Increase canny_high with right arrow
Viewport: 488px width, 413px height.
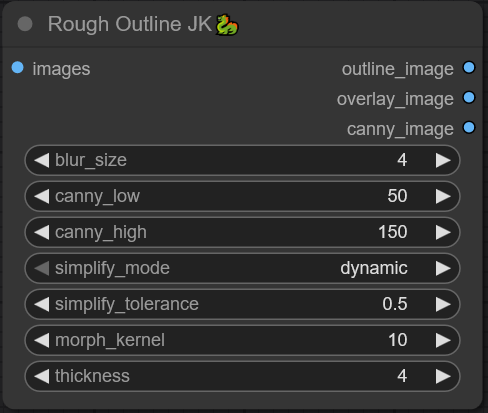443,232
